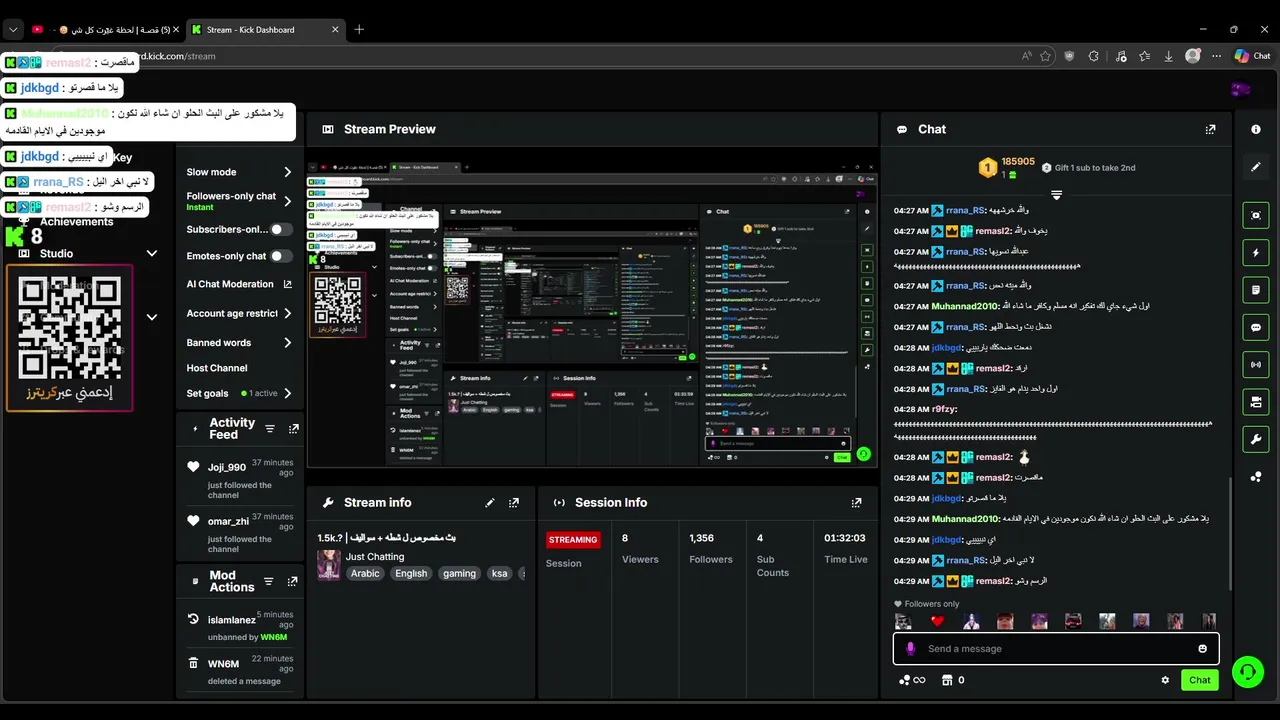Open Just Chatting category link
Screen dimensions: 1280x720
click(375, 557)
